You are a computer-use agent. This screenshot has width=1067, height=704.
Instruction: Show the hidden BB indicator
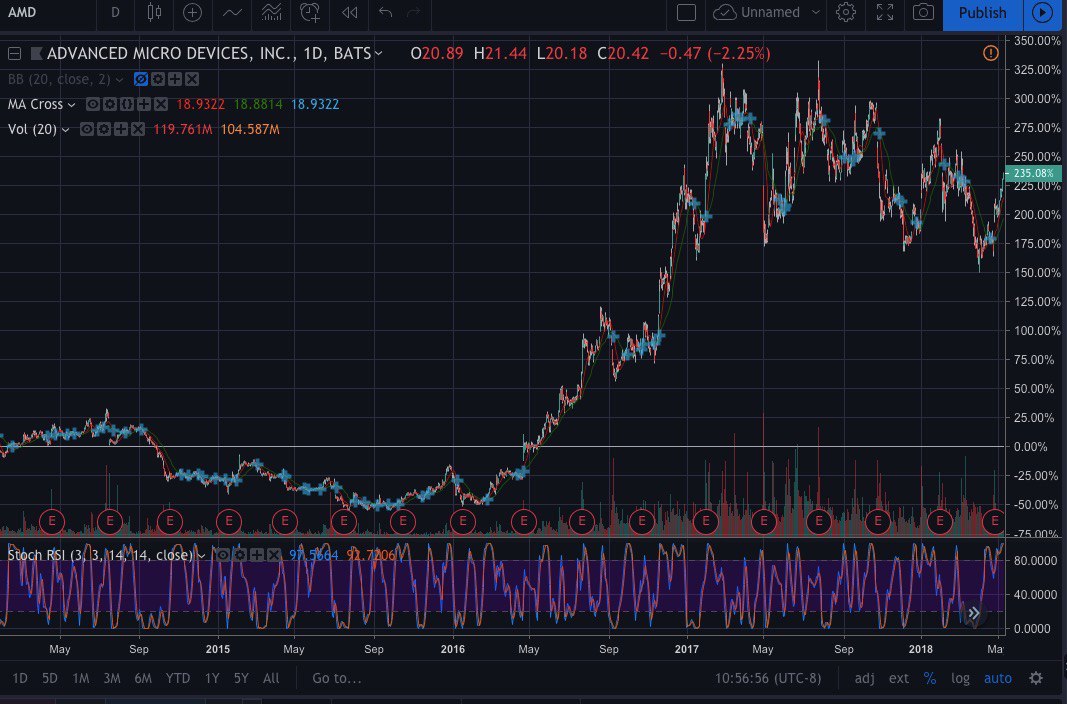pyautogui.click(x=141, y=79)
